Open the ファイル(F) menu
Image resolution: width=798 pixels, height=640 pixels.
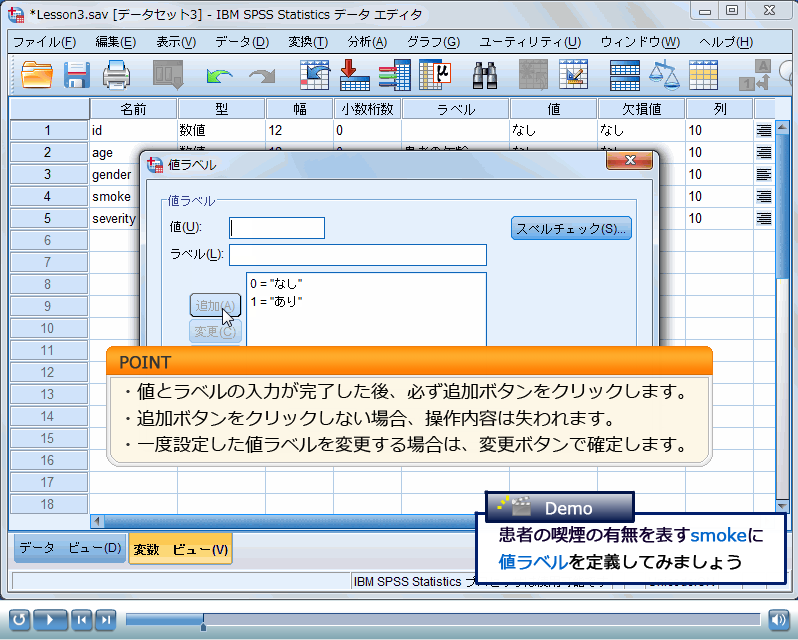pyautogui.click(x=44, y=42)
